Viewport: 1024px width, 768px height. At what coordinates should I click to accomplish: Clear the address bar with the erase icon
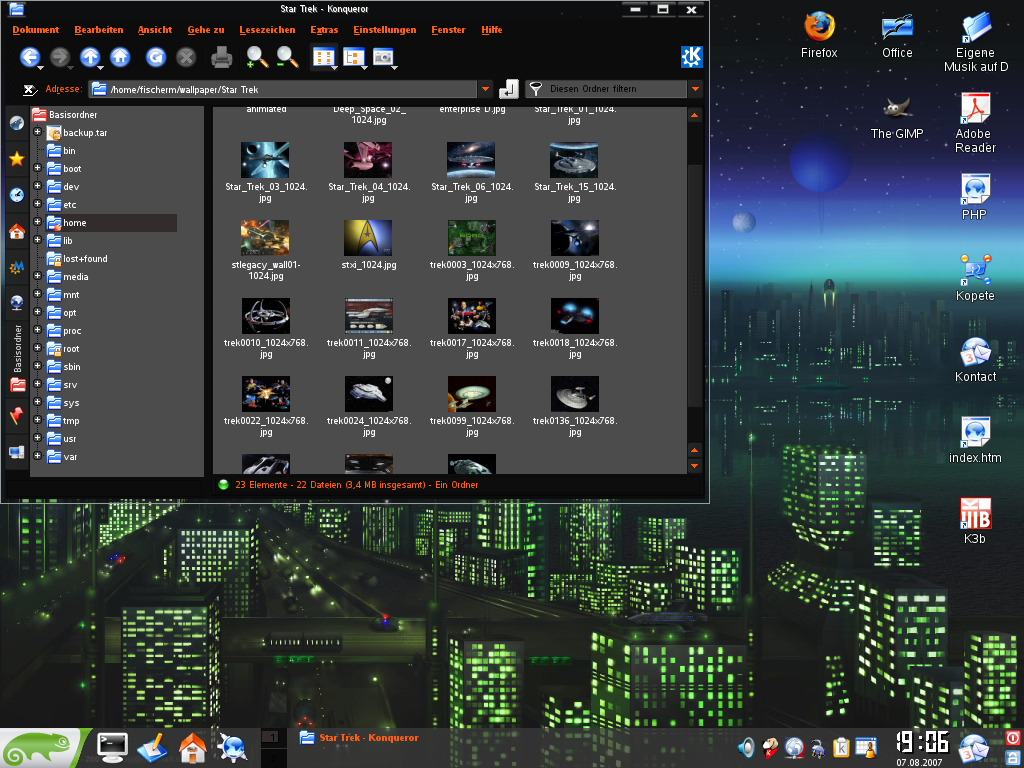click(x=30, y=89)
